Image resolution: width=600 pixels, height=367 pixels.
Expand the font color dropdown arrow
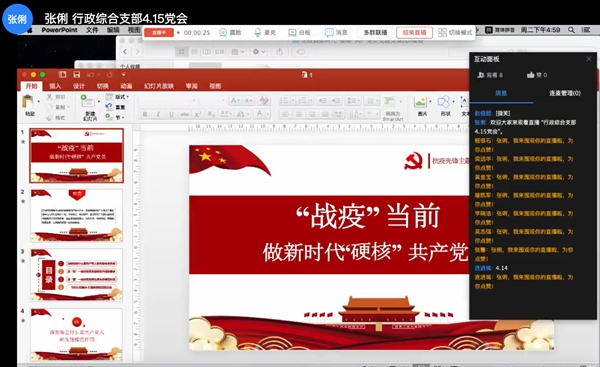[268, 114]
